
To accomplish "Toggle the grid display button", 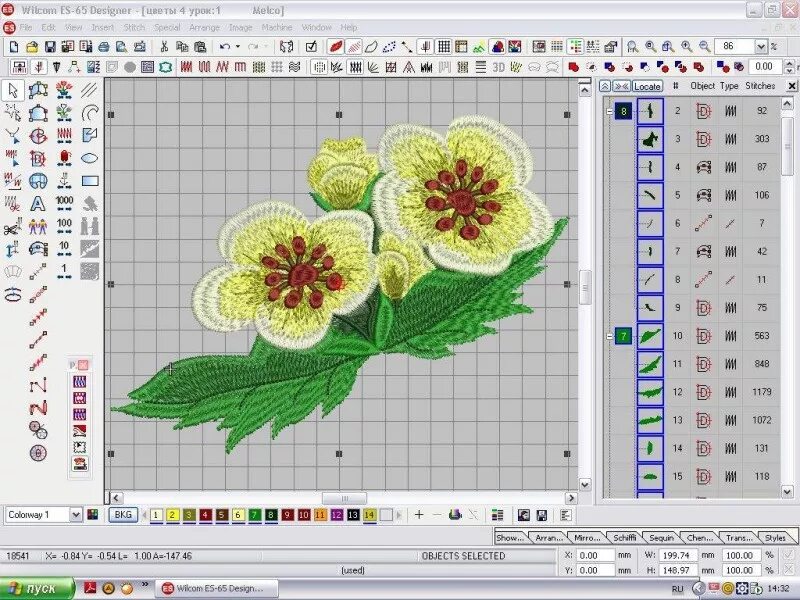I will click(x=444, y=47).
